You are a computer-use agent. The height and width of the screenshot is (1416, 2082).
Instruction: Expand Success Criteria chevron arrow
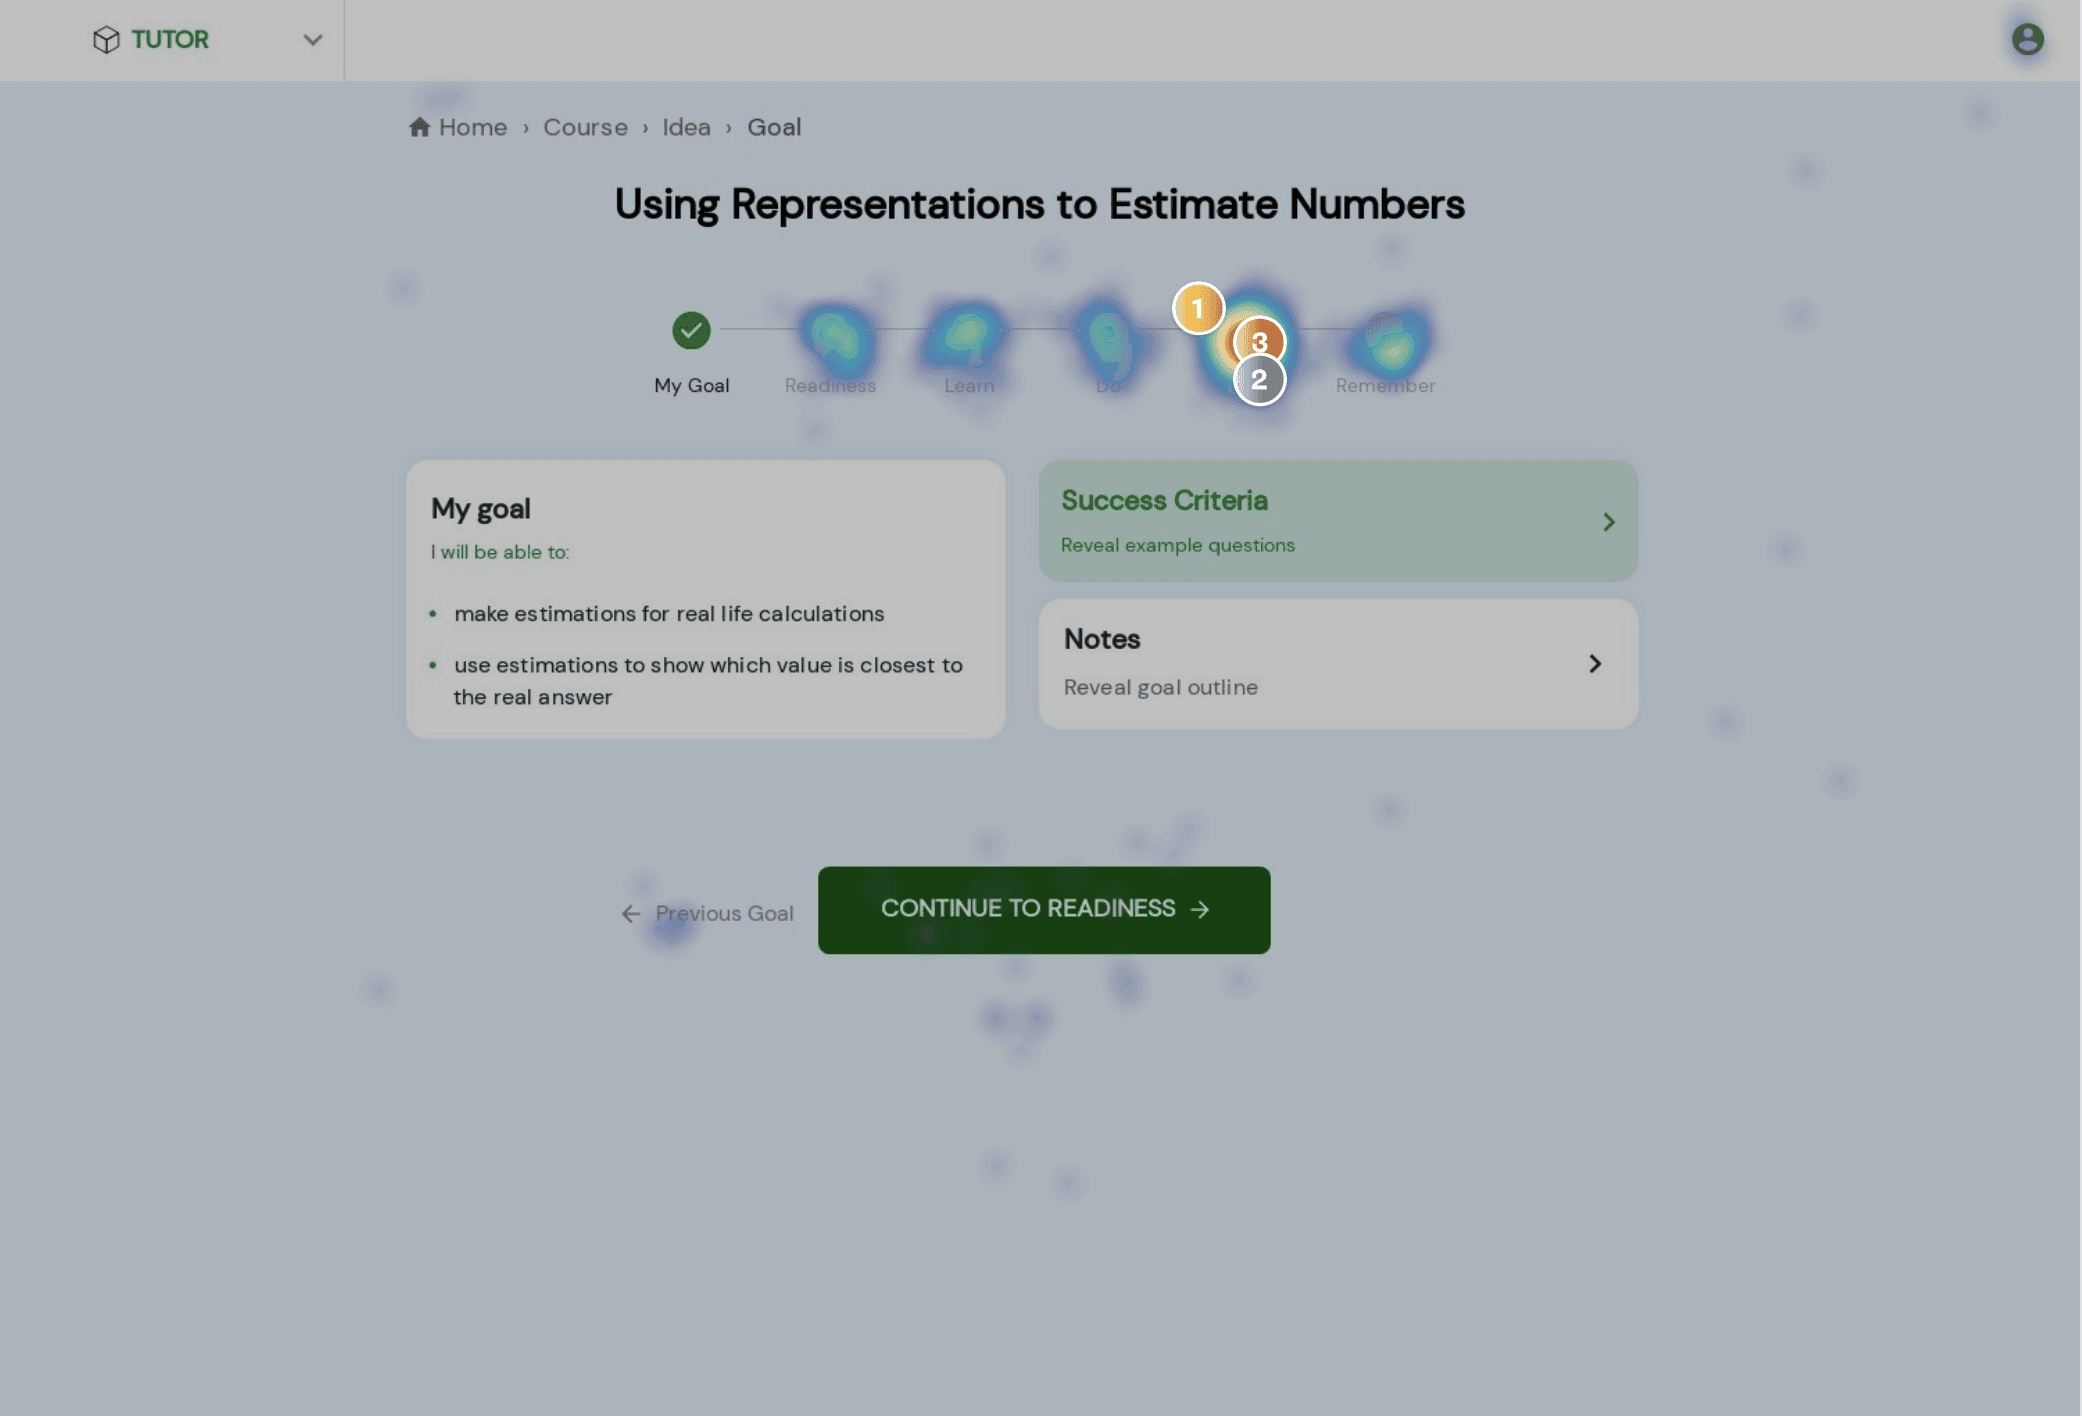pyautogui.click(x=1609, y=522)
